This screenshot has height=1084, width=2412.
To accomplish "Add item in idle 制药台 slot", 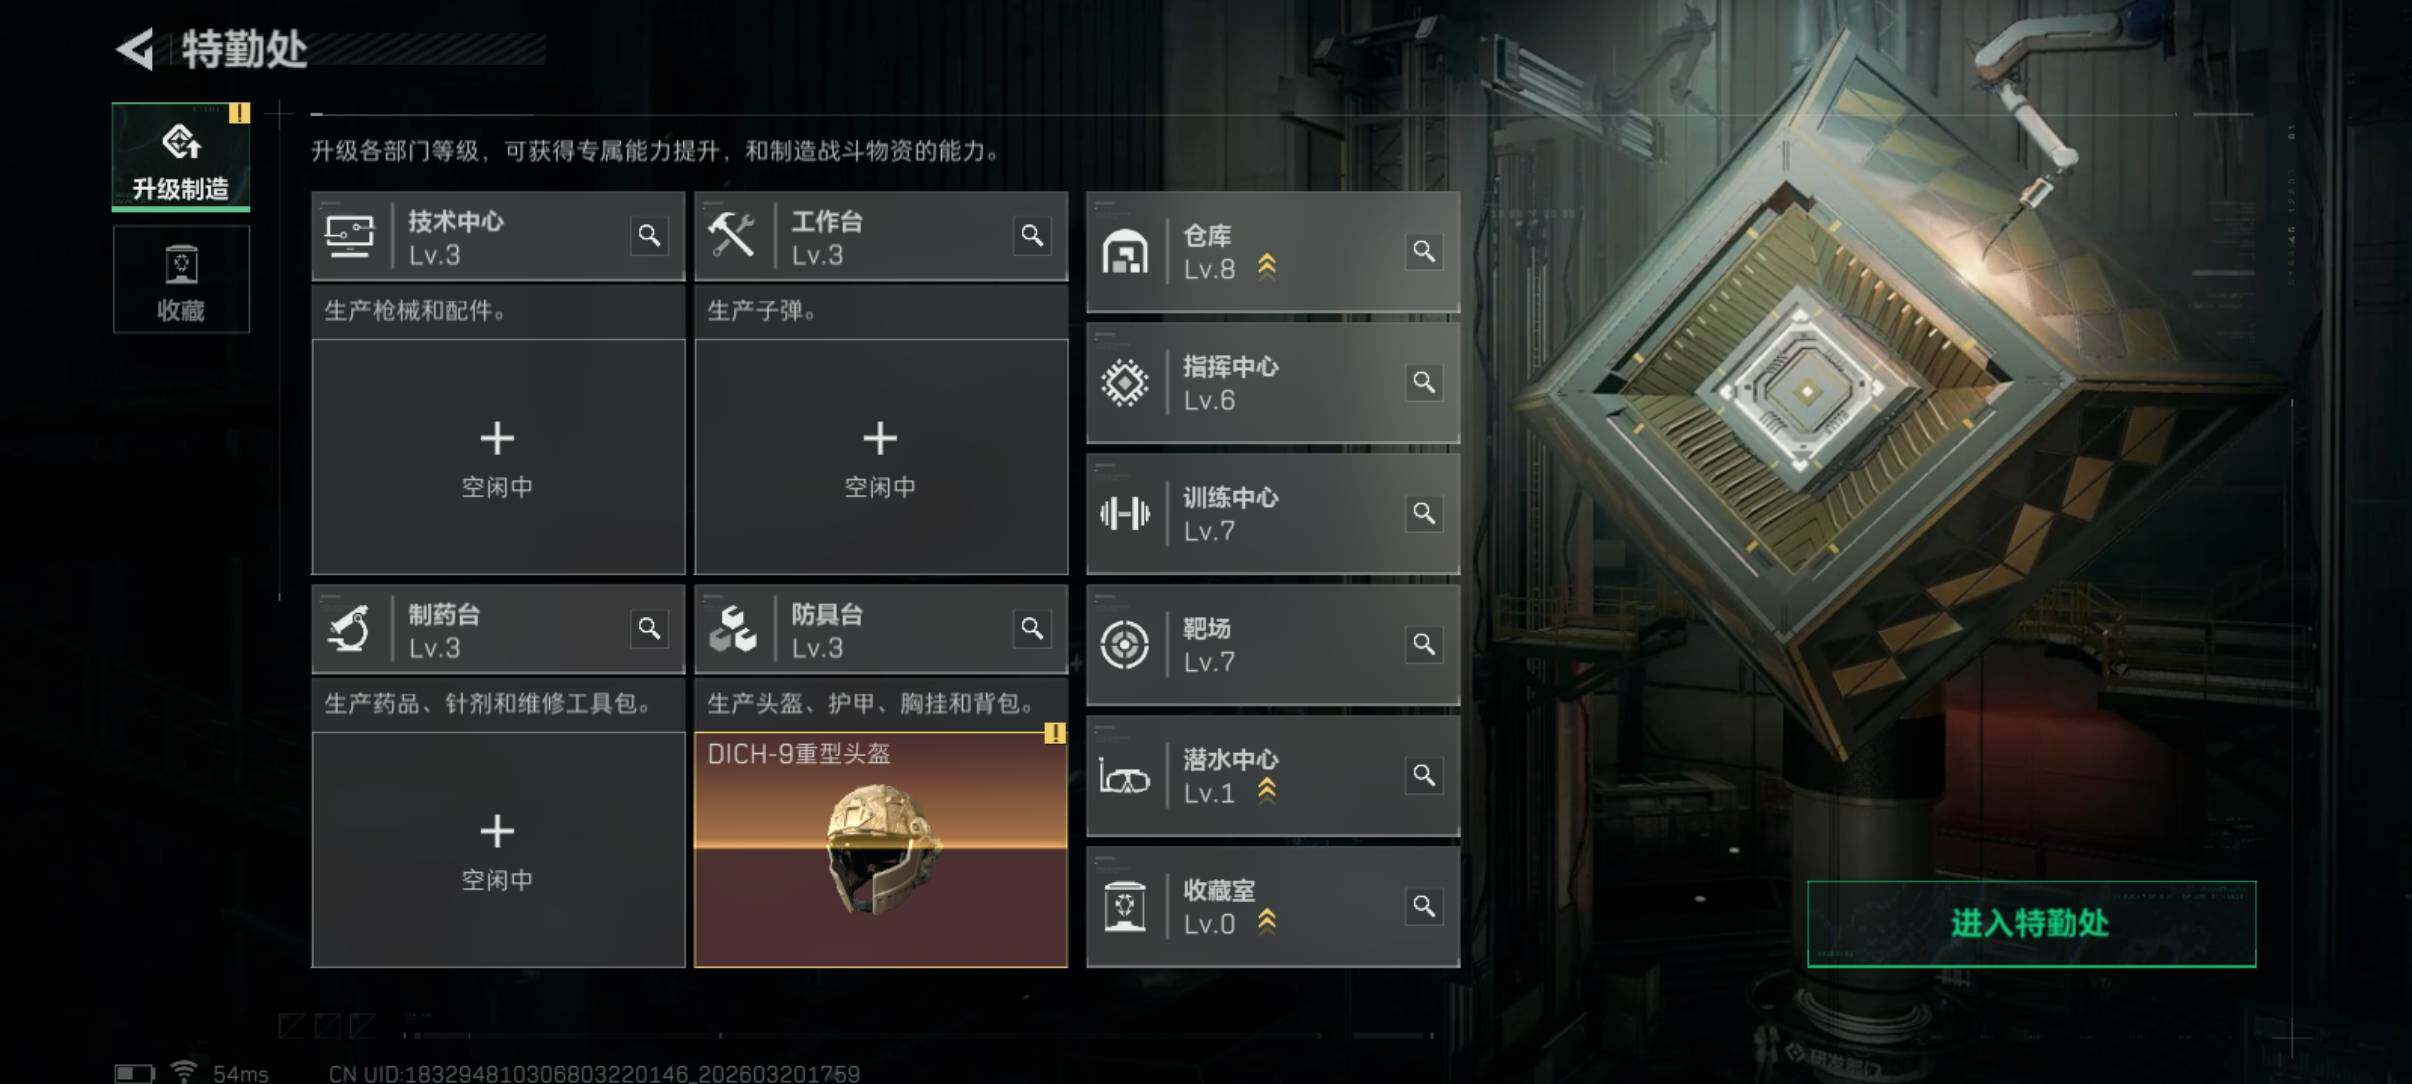I will tap(498, 850).
